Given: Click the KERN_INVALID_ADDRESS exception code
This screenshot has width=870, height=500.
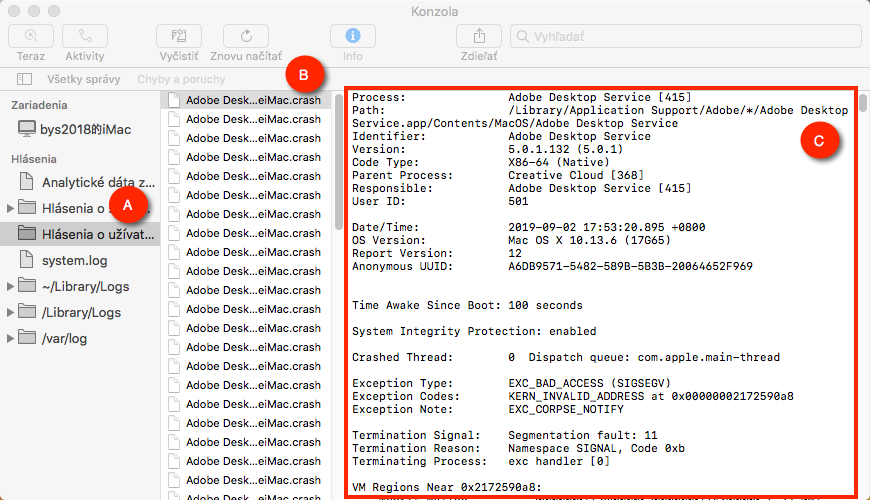Looking at the screenshot, I should [651, 396].
